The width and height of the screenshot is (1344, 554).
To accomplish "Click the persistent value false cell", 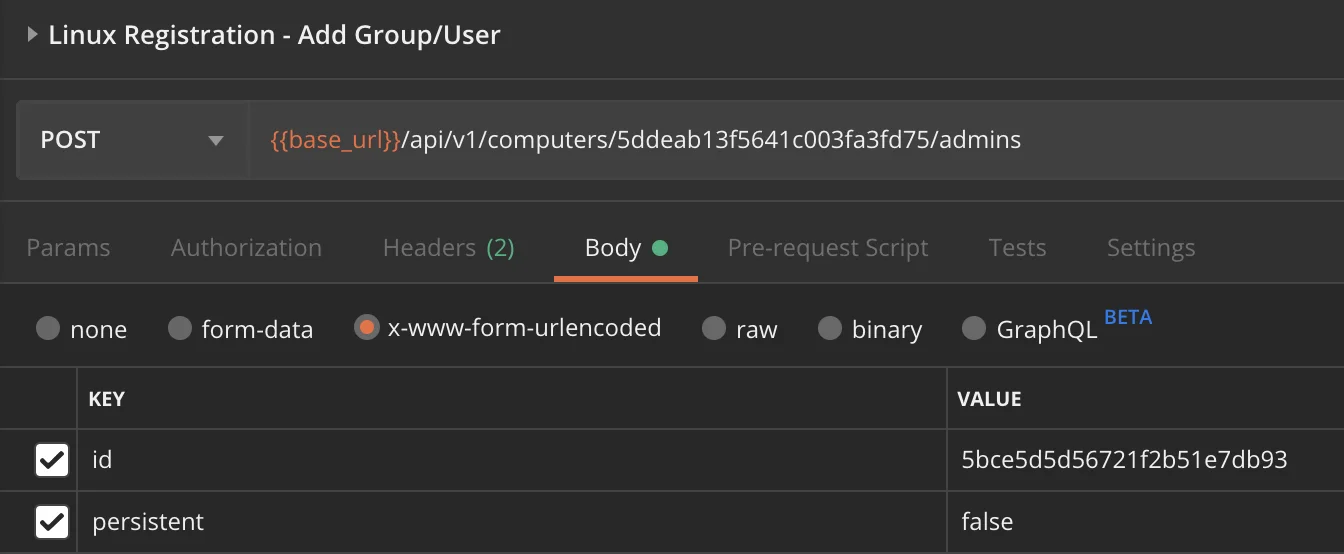I will 1145,522.
